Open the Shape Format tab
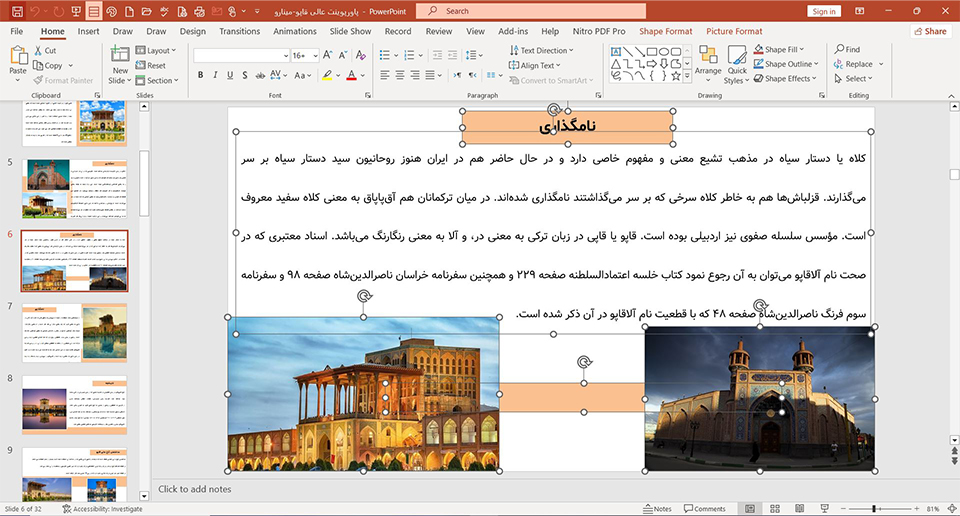960x516 pixels. (x=666, y=31)
